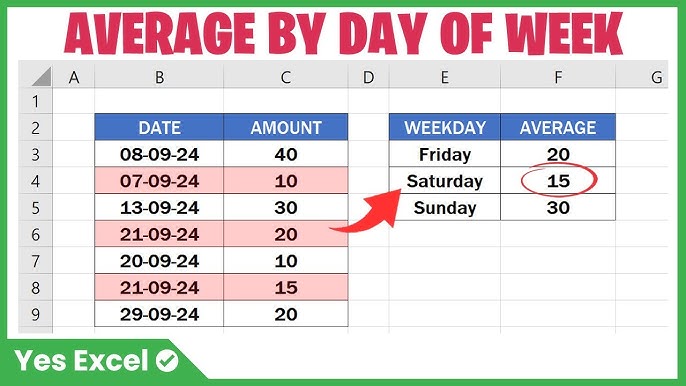Screen dimensions: 686x386
Task: Select the circled Saturday average 15 cell
Action: tap(558, 180)
